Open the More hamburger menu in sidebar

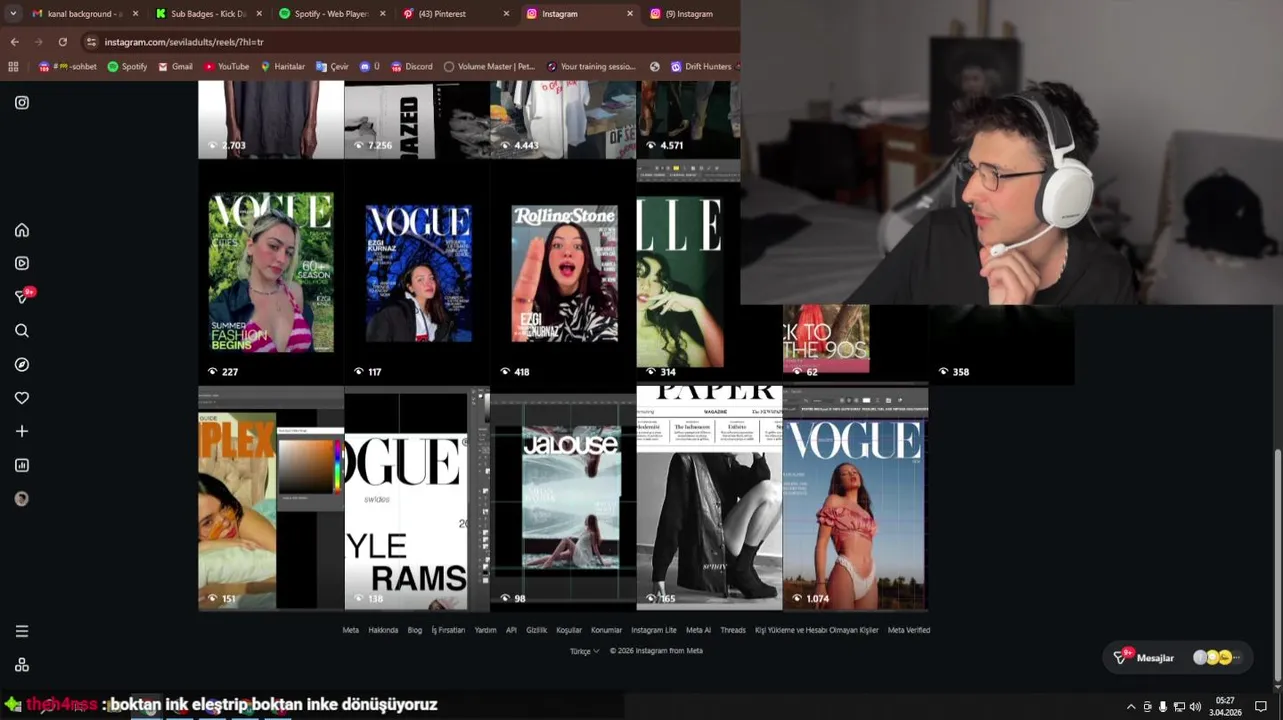click(22, 631)
